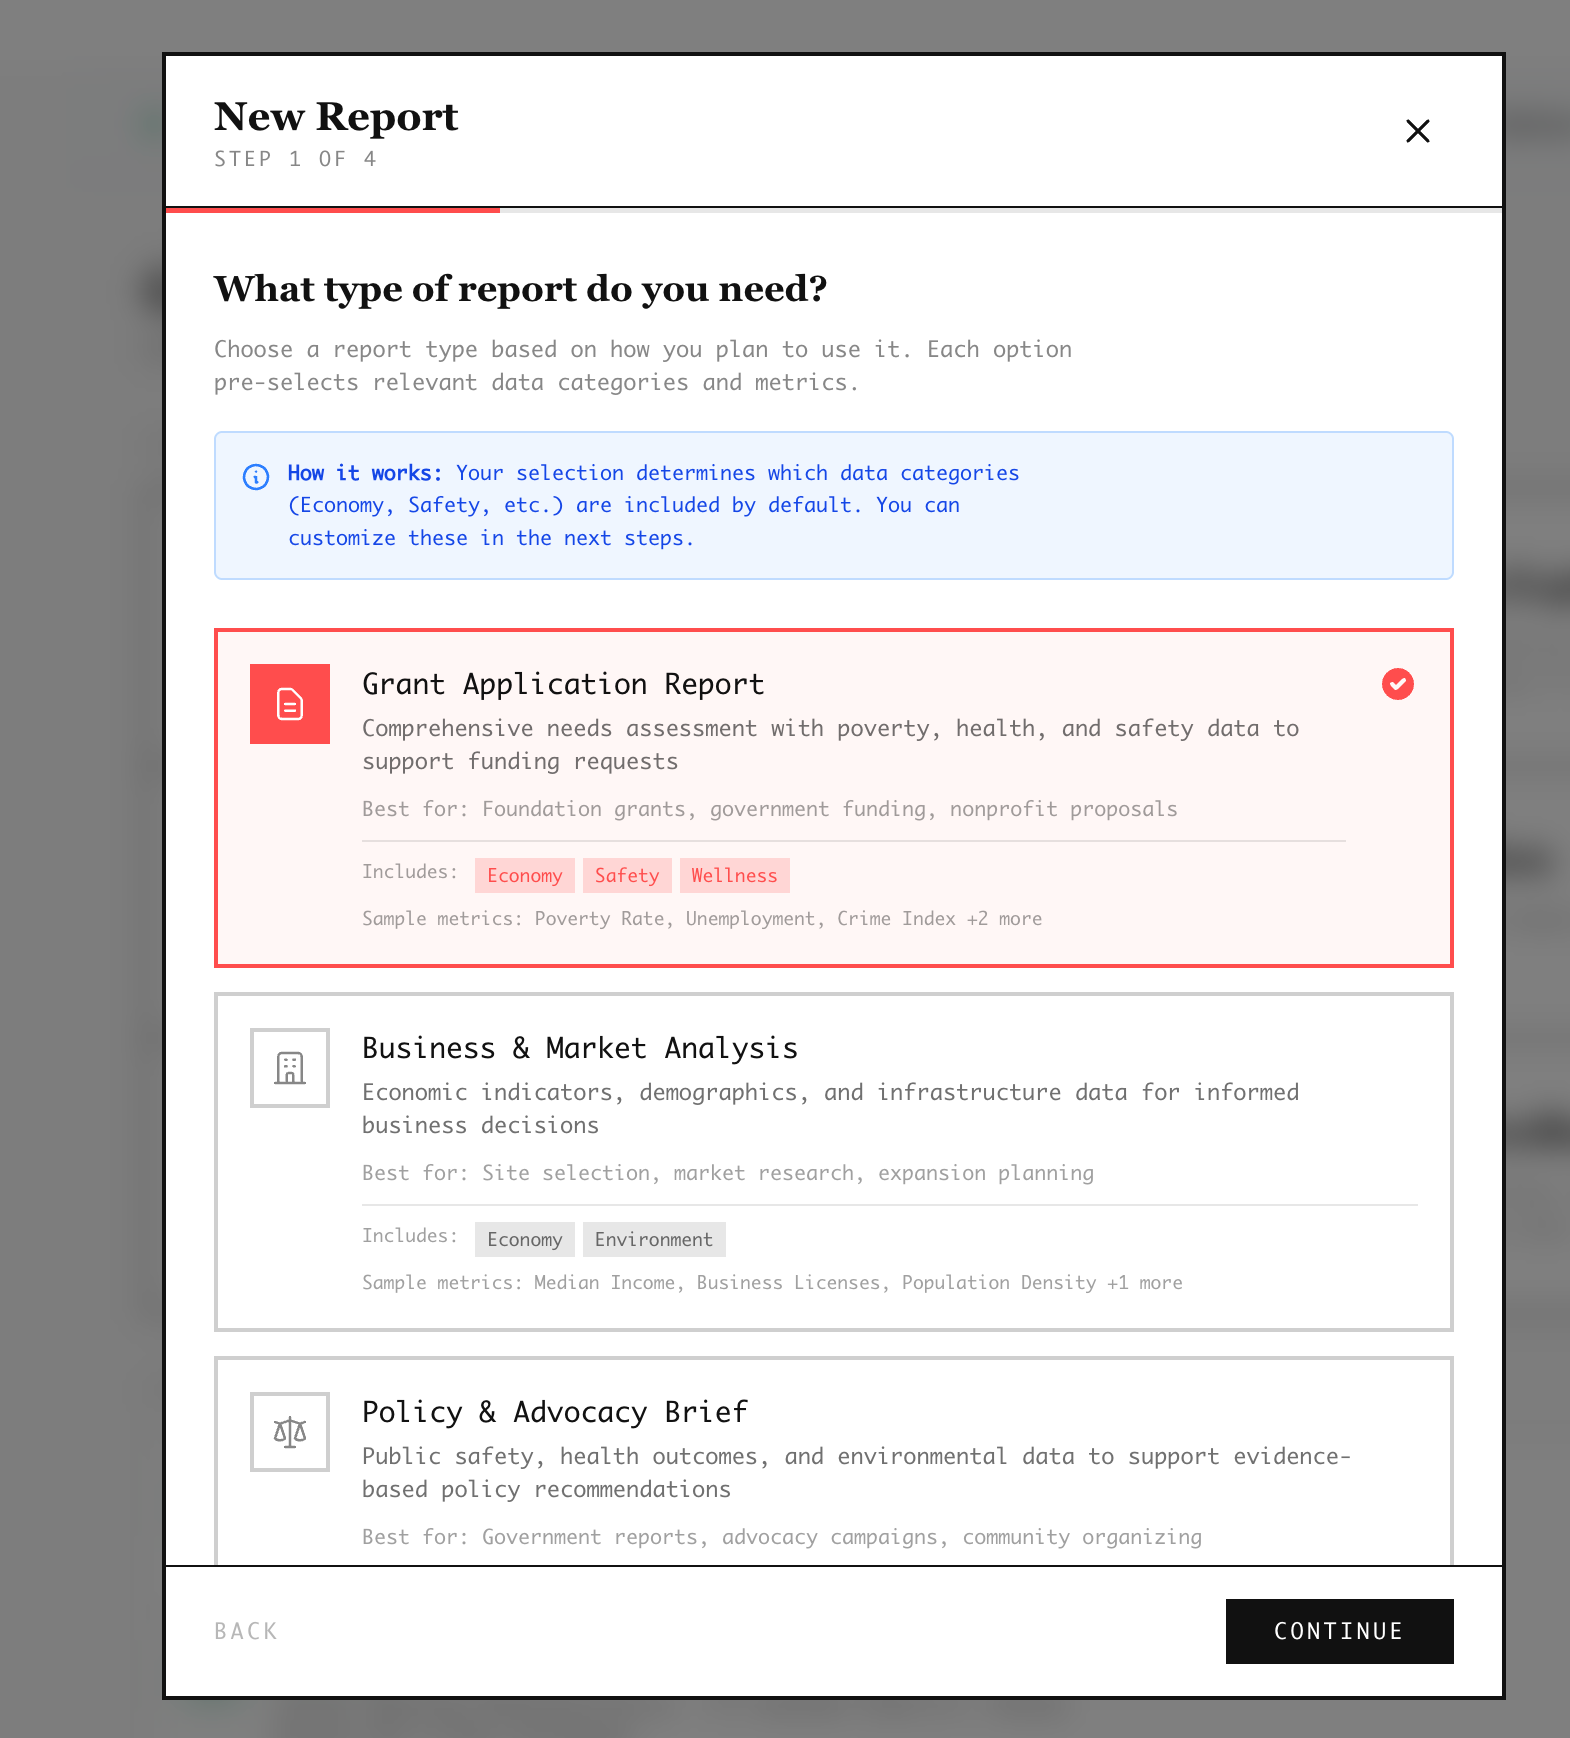Click the Wellness tag in Grant Application Report
Image resolution: width=1570 pixels, height=1738 pixels.
[734, 875]
